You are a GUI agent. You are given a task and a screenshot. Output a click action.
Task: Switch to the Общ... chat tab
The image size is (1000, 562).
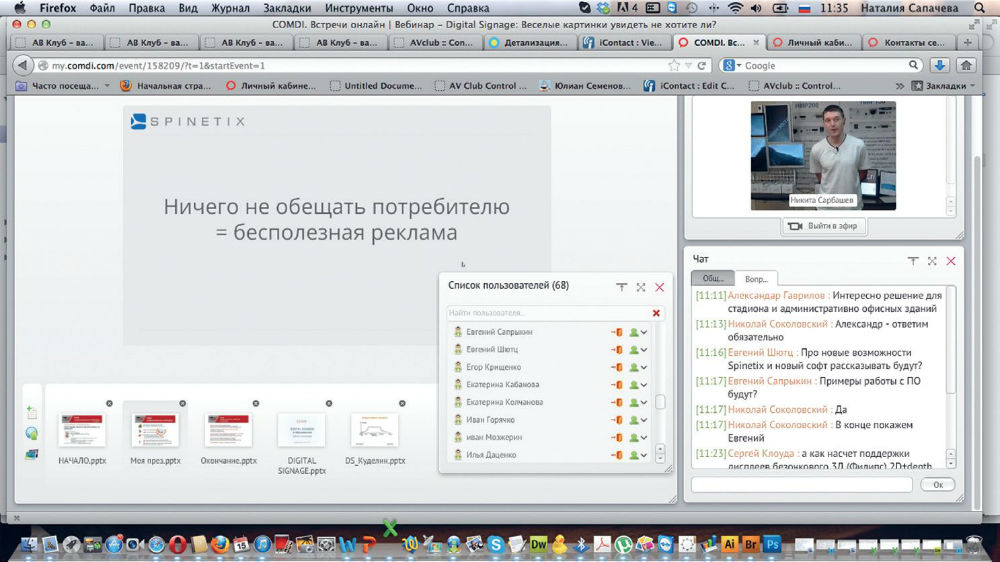pos(713,279)
